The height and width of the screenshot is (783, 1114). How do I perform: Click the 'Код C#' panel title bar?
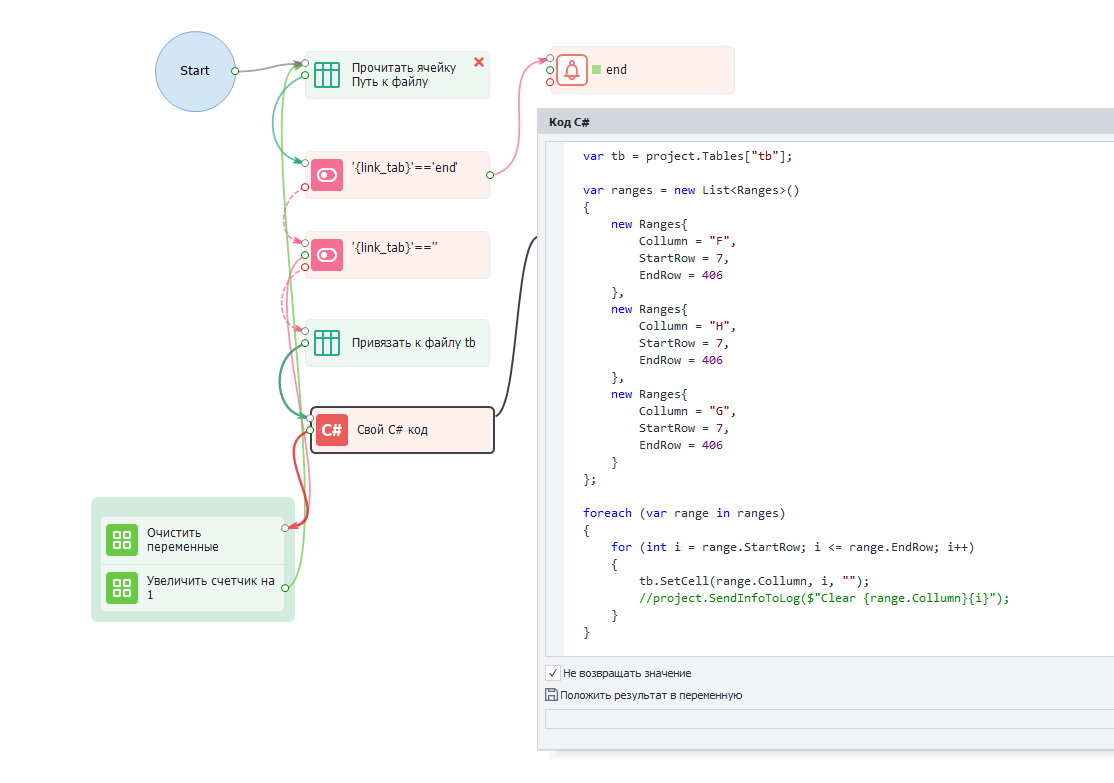tap(825, 122)
